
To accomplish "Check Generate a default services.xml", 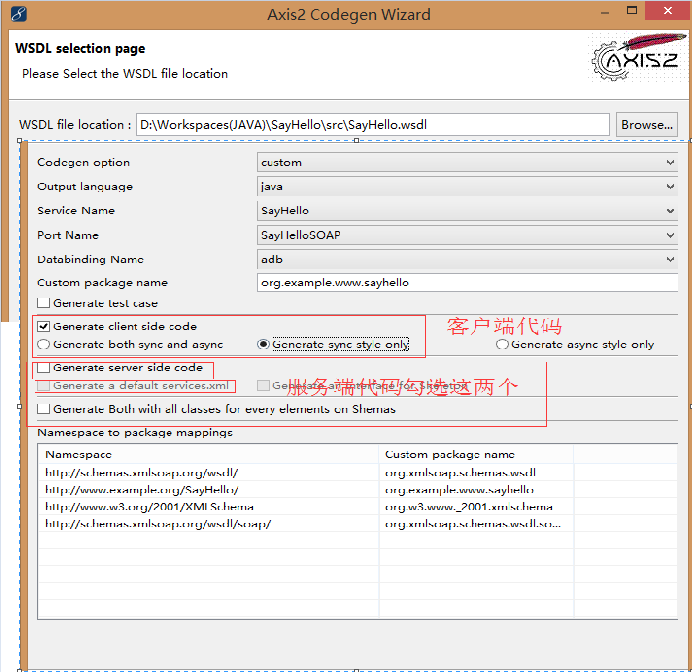I will 43,386.
